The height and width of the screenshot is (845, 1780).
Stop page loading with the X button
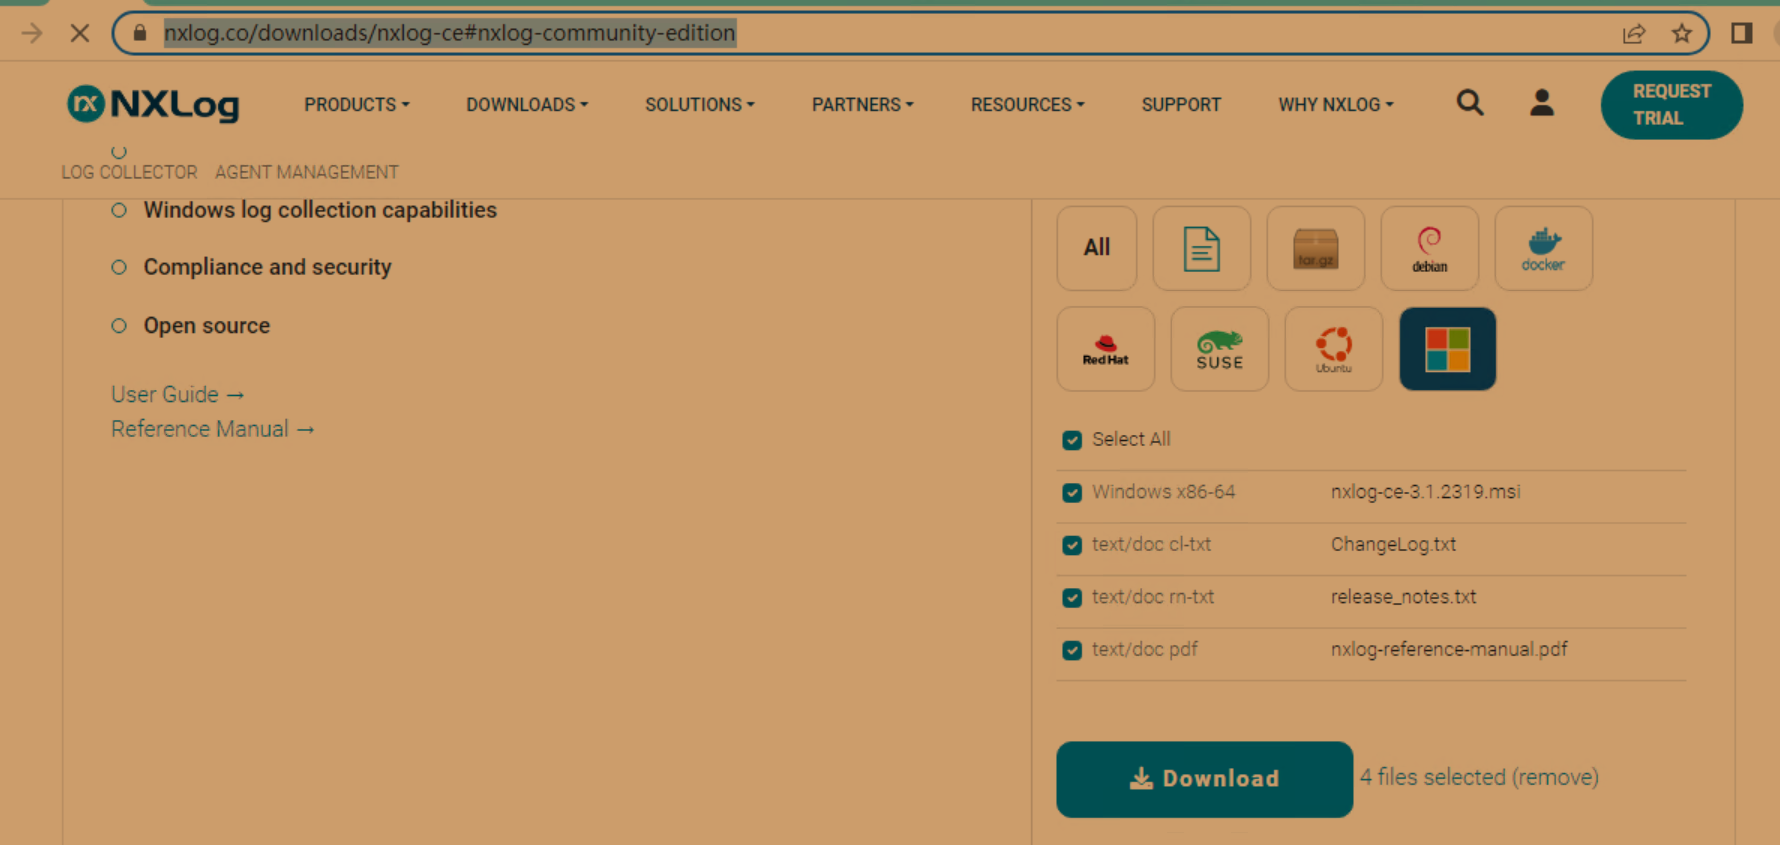(80, 33)
